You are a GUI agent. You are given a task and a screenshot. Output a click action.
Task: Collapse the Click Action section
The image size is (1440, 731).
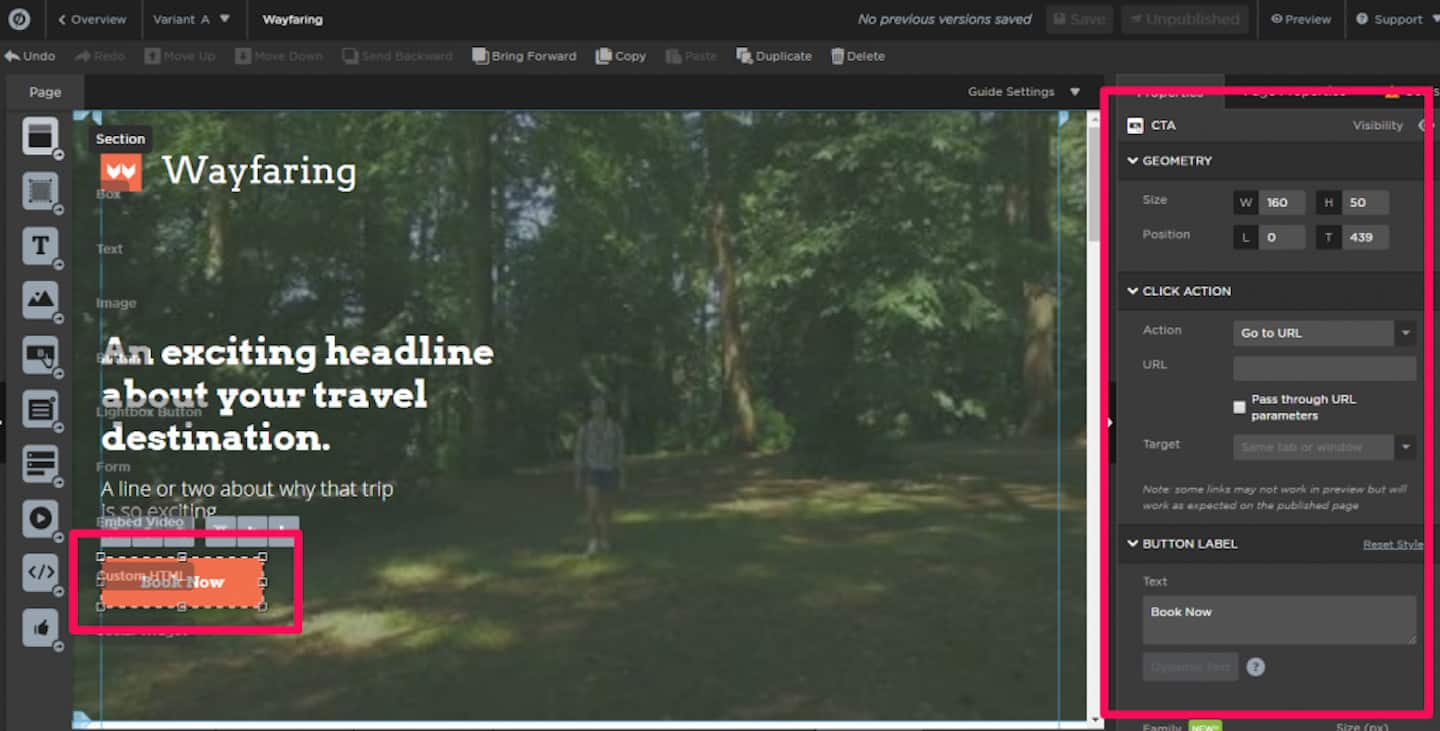1179,291
